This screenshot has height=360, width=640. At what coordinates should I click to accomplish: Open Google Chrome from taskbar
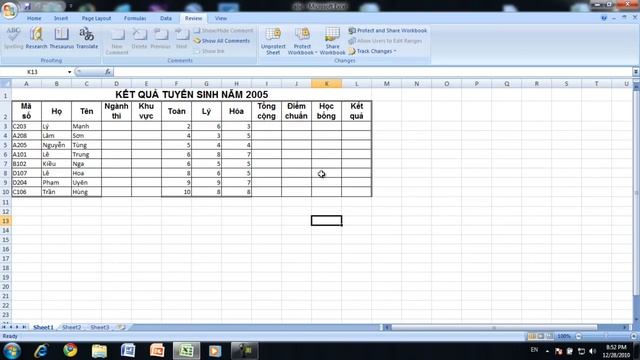pyautogui.click(x=70, y=351)
